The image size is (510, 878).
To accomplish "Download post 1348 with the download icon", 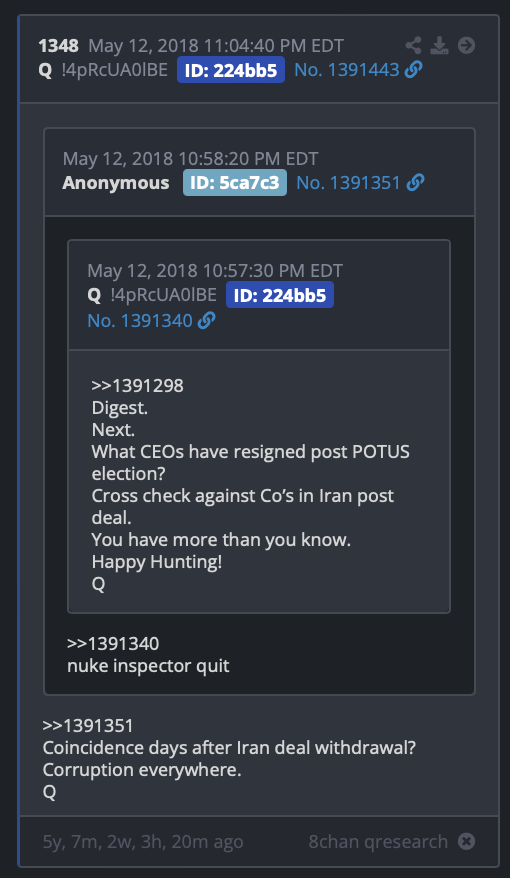I will (x=439, y=45).
